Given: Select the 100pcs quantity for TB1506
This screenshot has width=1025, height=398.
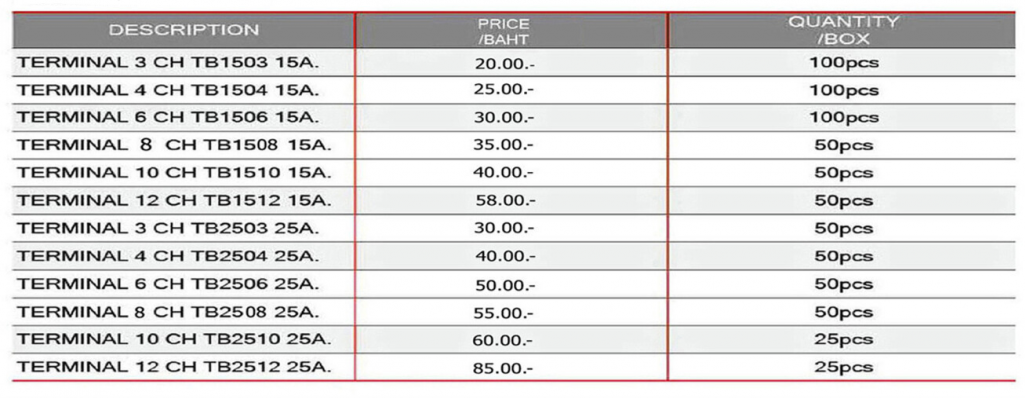Looking at the screenshot, I should [843, 118].
